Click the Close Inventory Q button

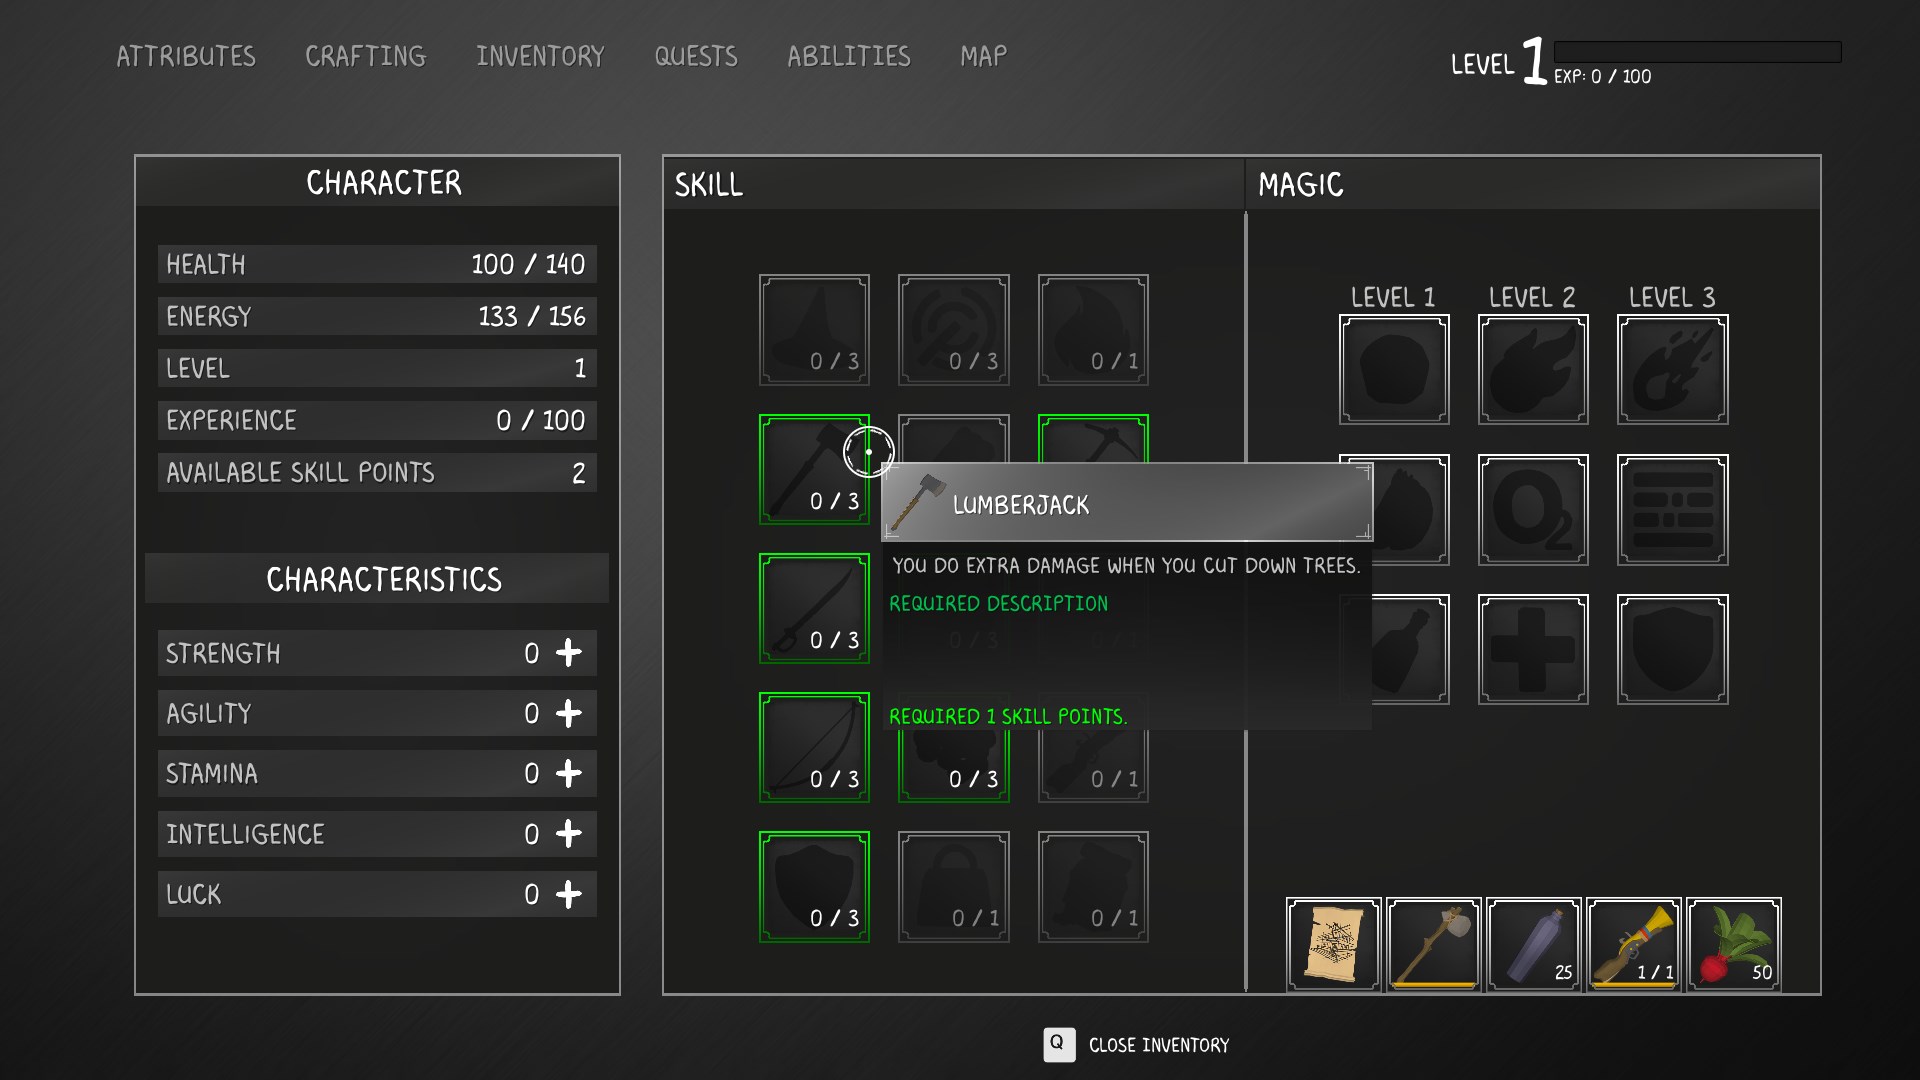click(1059, 1044)
